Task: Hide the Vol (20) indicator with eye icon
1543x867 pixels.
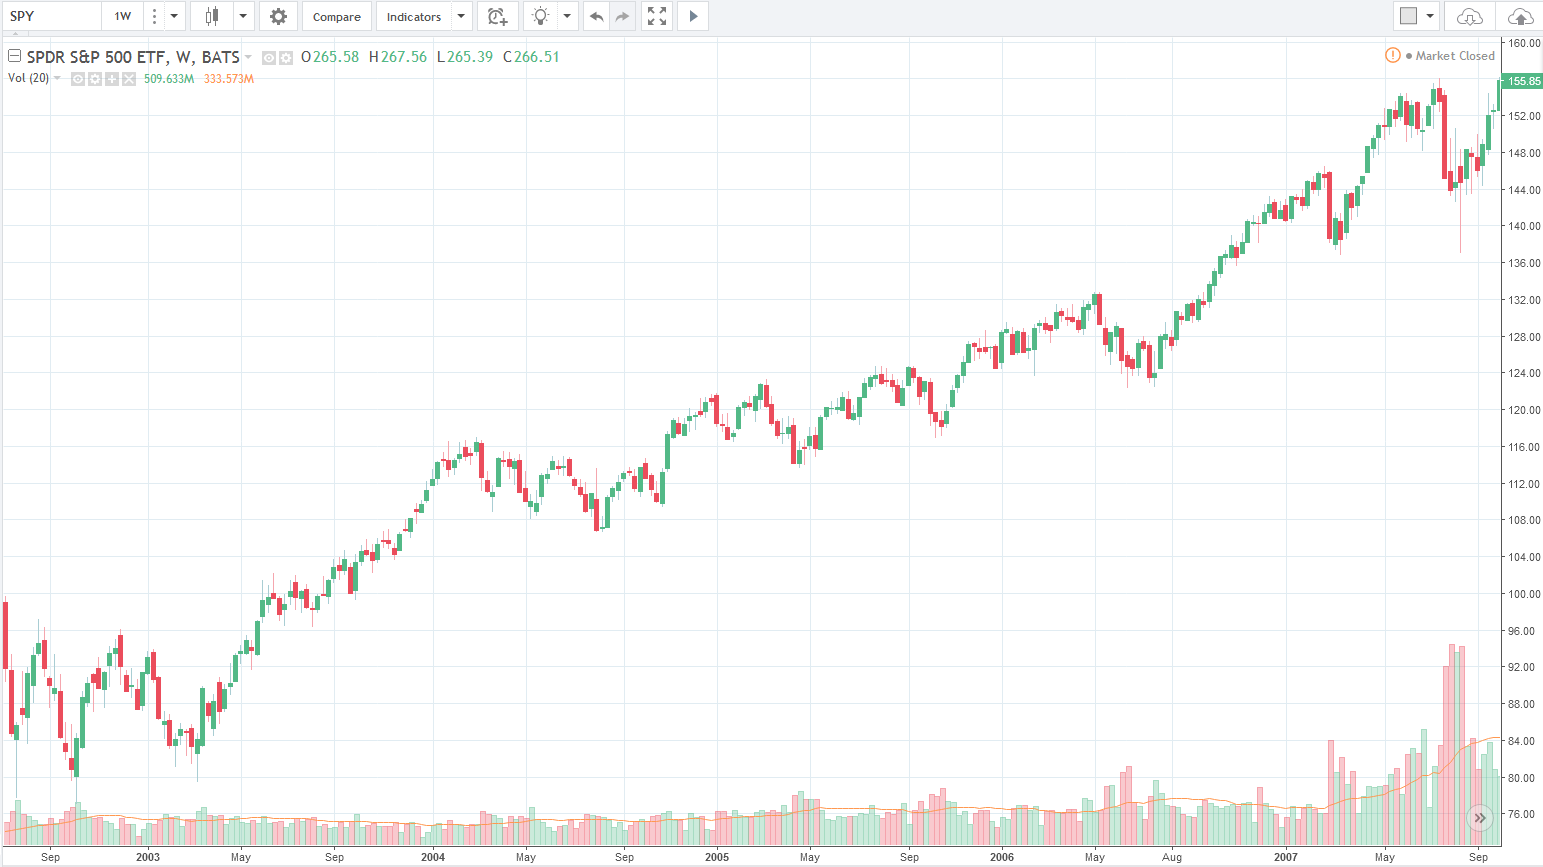Action: point(78,79)
